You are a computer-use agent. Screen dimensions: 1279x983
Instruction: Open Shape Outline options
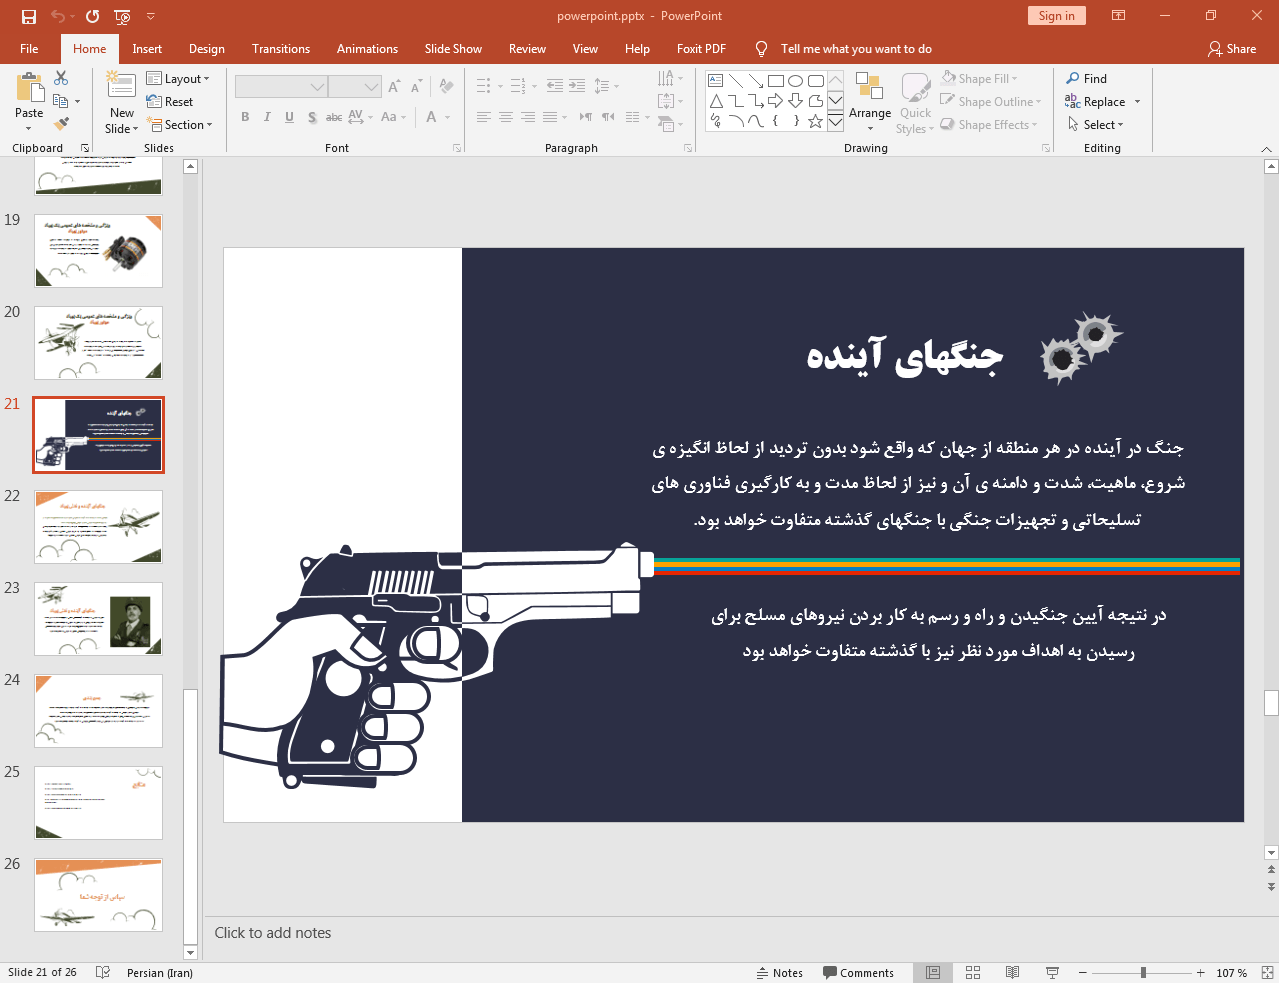(x=991, y=101)
